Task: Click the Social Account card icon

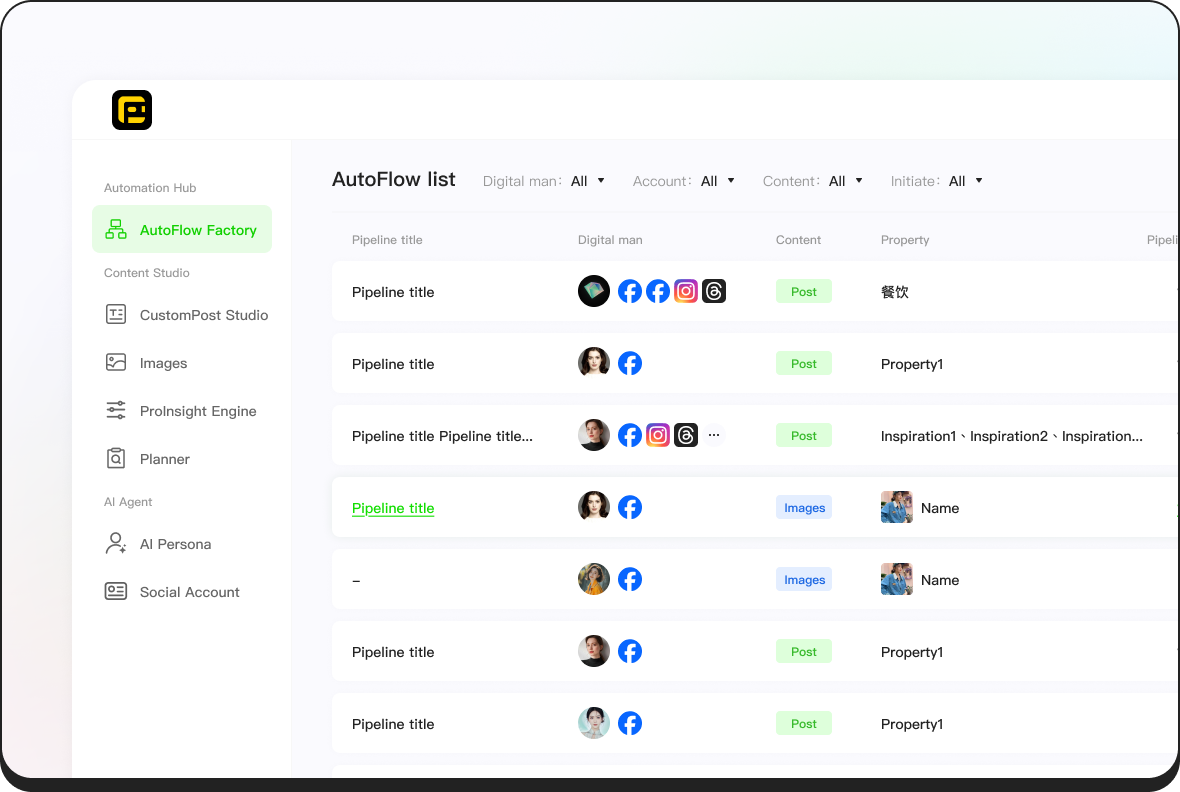Action: coord(116,592)
